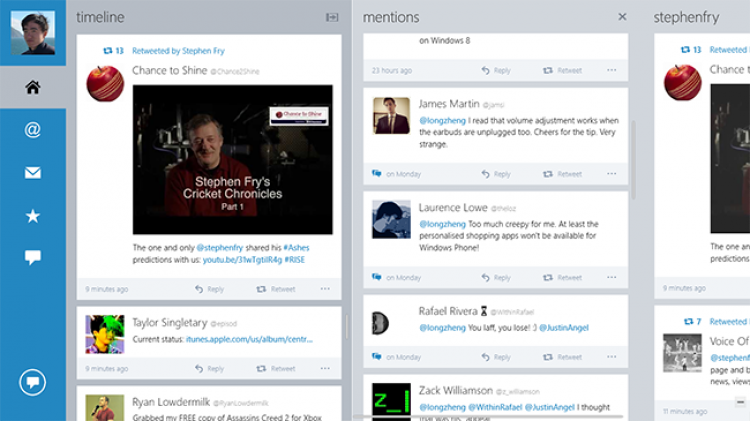Reply to Taylor Singletary's tweet
This screenshot has height=421, width=750.
coord(209,368)
